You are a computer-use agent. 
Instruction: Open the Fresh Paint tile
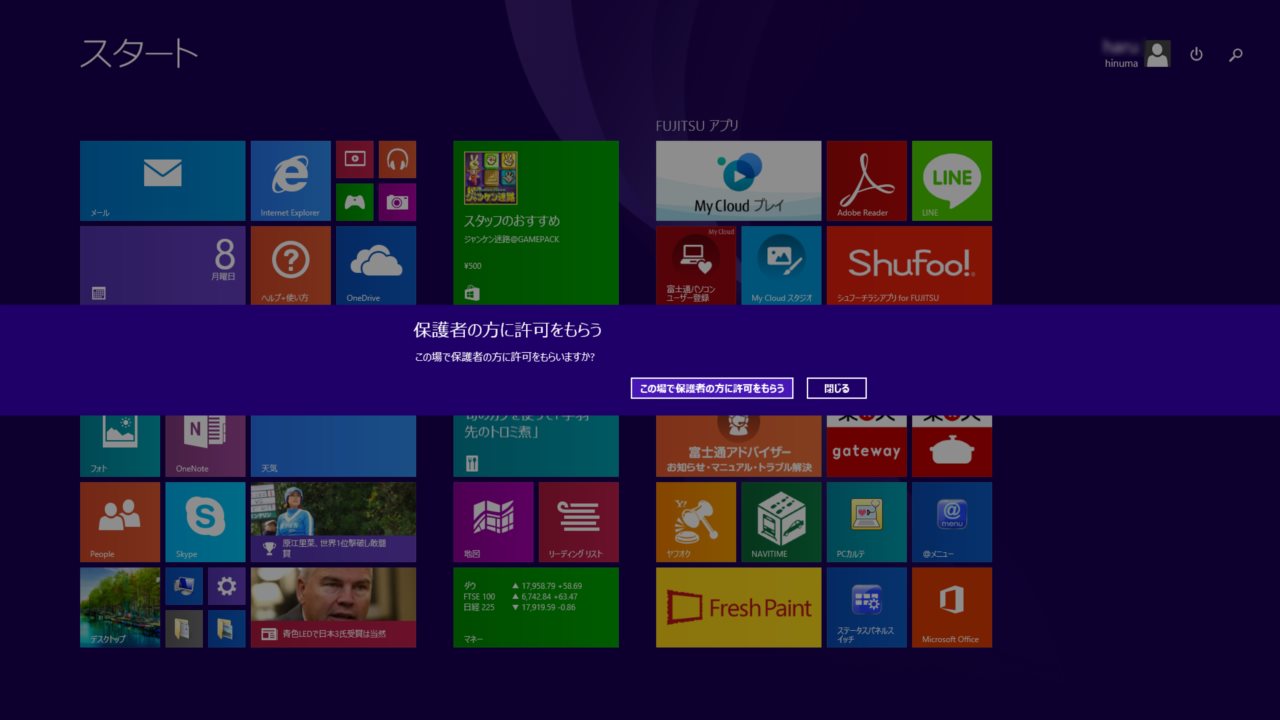738,607
